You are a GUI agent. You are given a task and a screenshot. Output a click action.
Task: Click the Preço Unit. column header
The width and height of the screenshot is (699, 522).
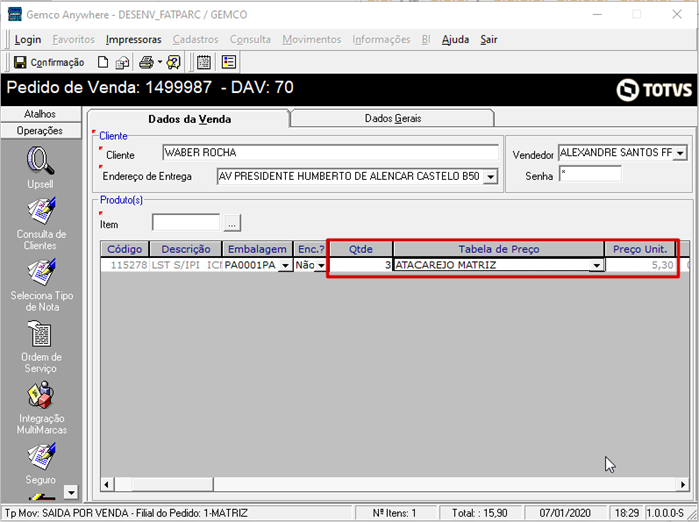coord(640,249)
